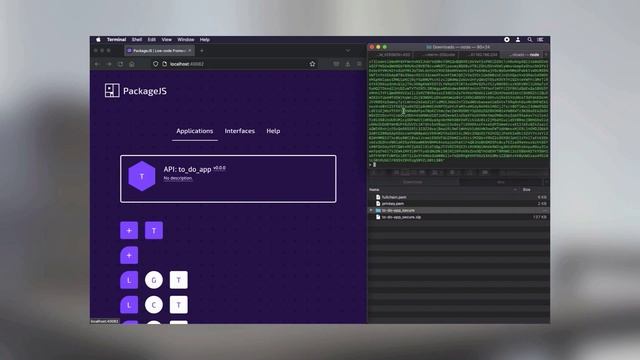Open Control Center in menu bar
Image resolution: width=640 pixels, height=360 pixels.
pyautogui.click(x=540, y=40)
